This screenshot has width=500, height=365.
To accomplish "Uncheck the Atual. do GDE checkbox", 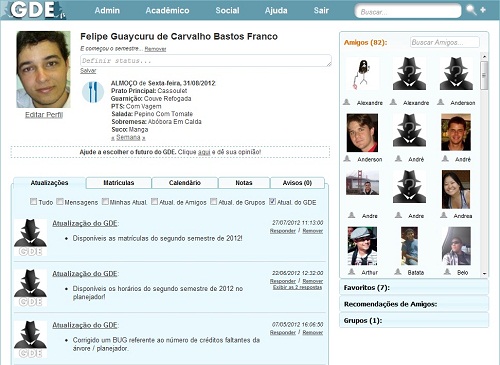I will 272,201.
